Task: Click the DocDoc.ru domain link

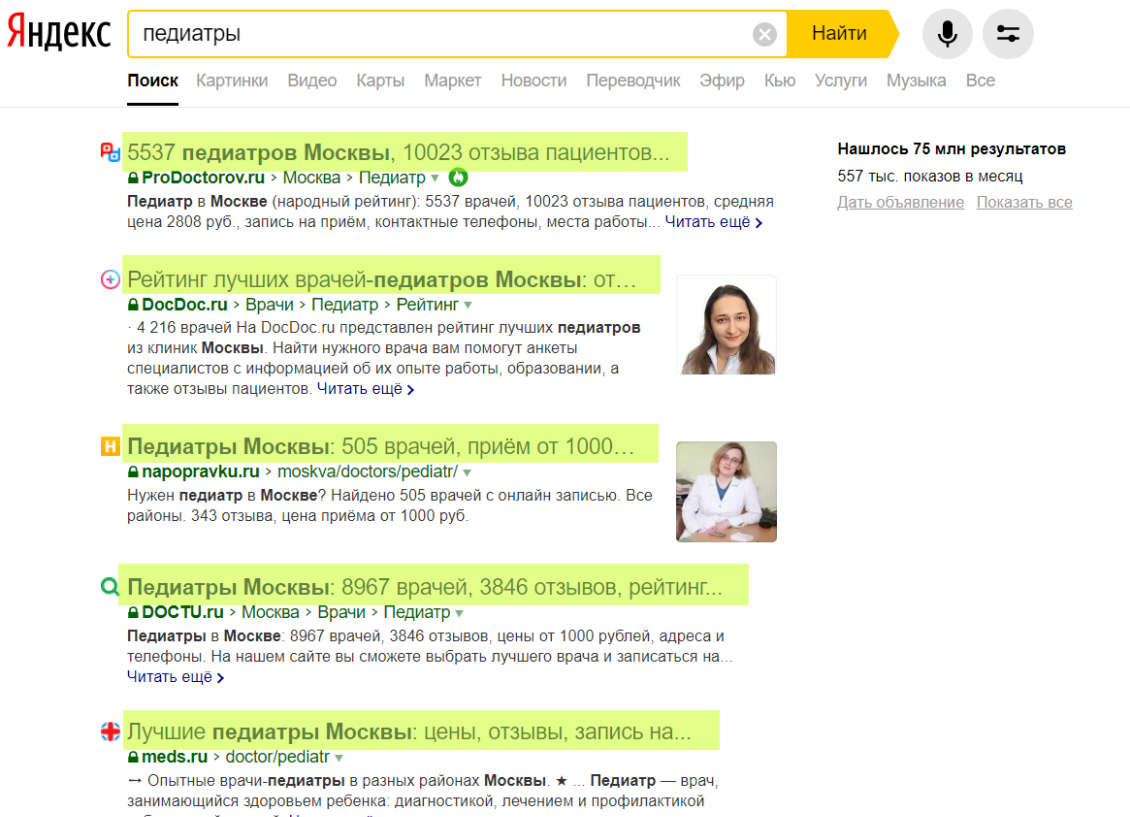Action: click(x=184, y=305)
